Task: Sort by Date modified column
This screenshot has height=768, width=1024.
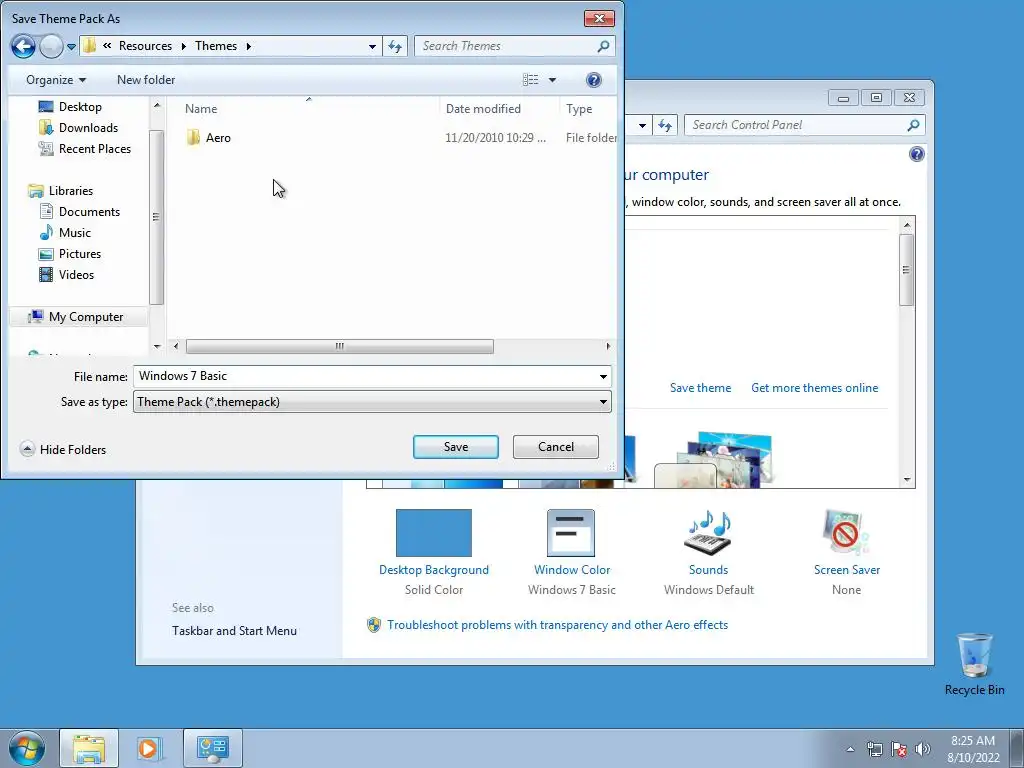Action: pos(483,108)
